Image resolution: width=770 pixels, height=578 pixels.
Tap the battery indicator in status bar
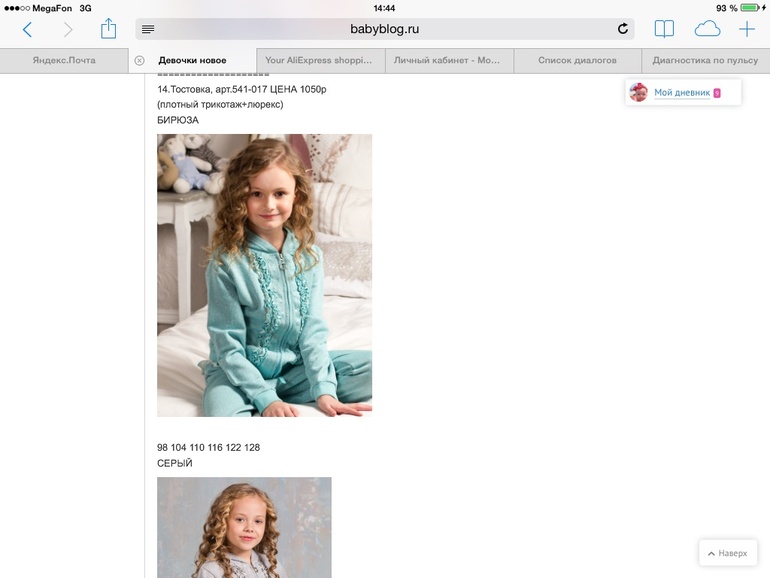click(750, 8)
